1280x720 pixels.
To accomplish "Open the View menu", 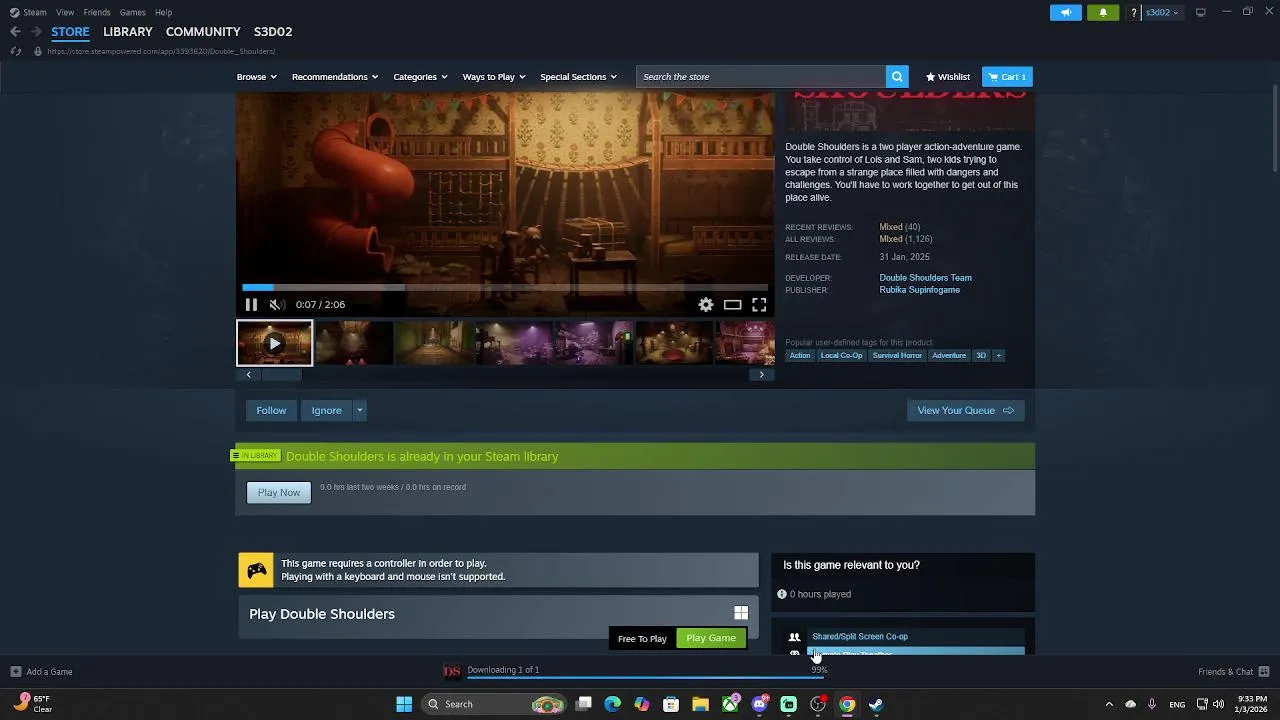I will 65,12.
